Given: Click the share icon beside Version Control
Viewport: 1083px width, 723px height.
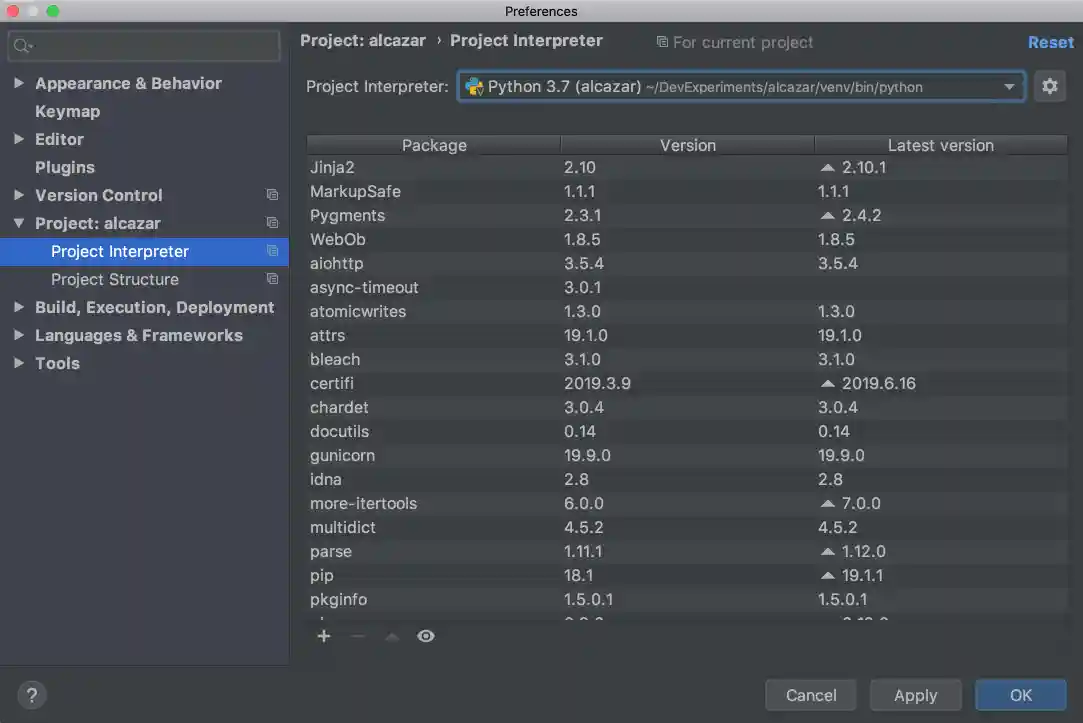Looking at the screenshot, I should tap(272, 195).
